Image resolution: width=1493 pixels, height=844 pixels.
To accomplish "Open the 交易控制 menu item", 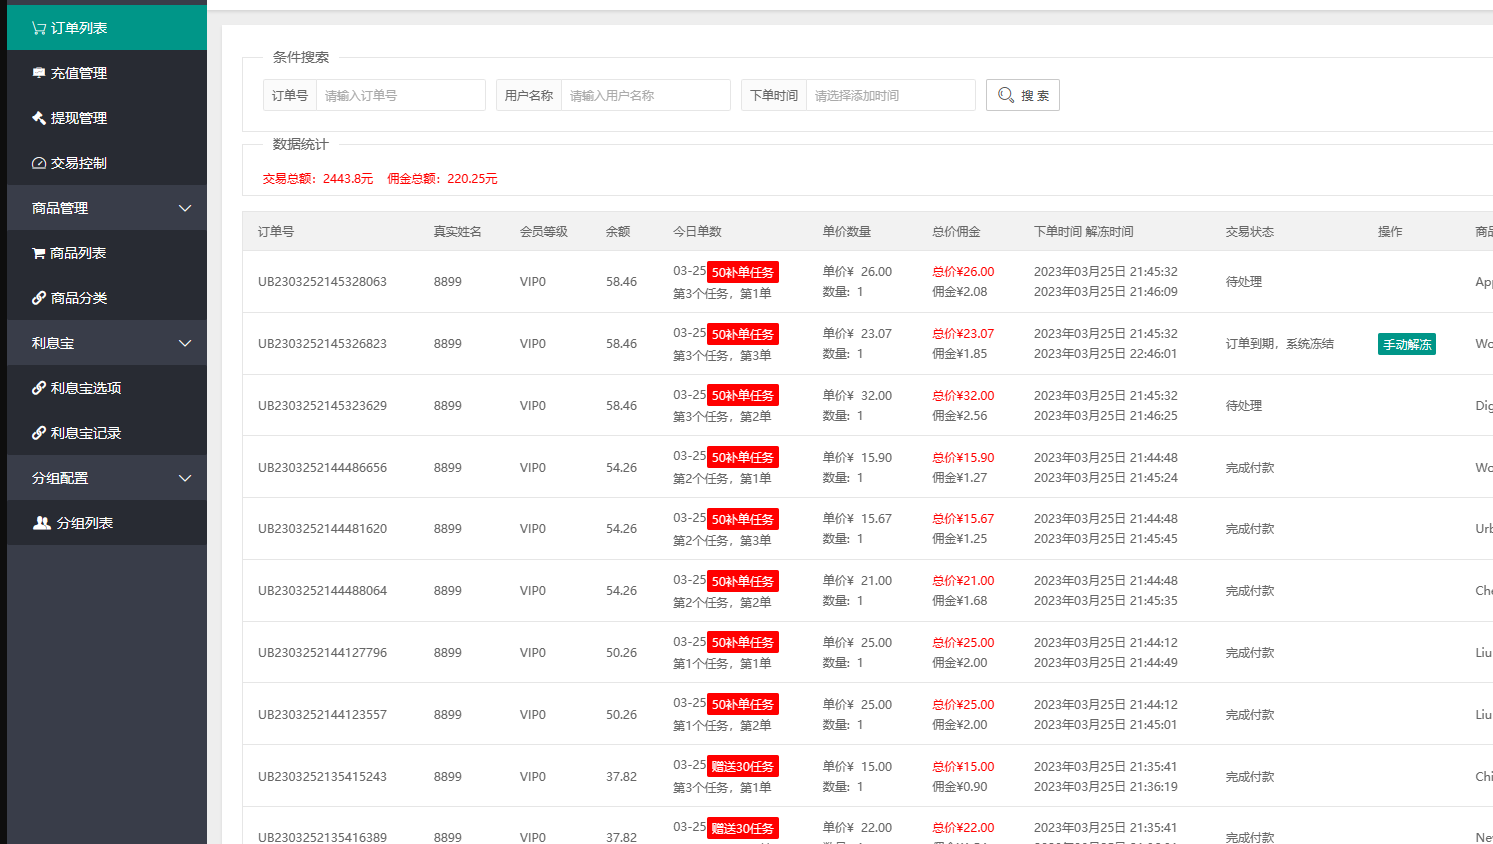I will pos(79,163).
